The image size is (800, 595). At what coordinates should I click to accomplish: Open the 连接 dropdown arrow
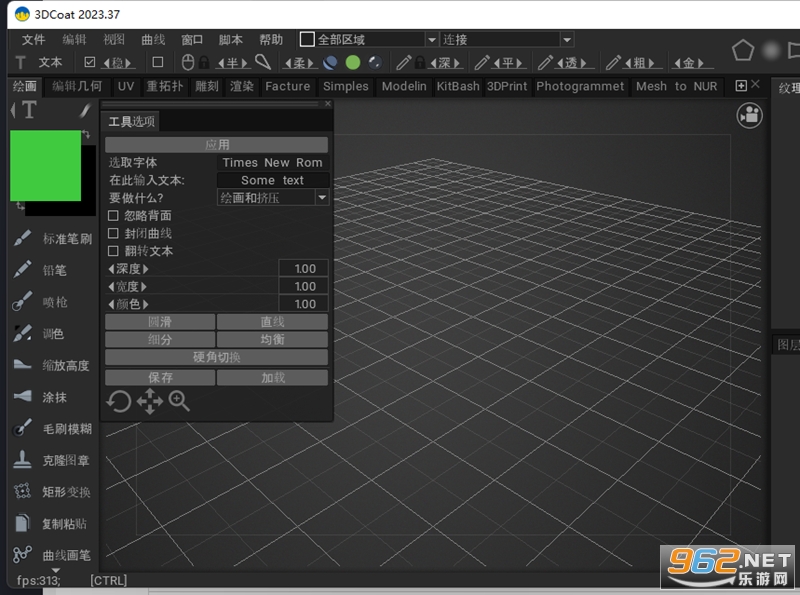point(567,39)
